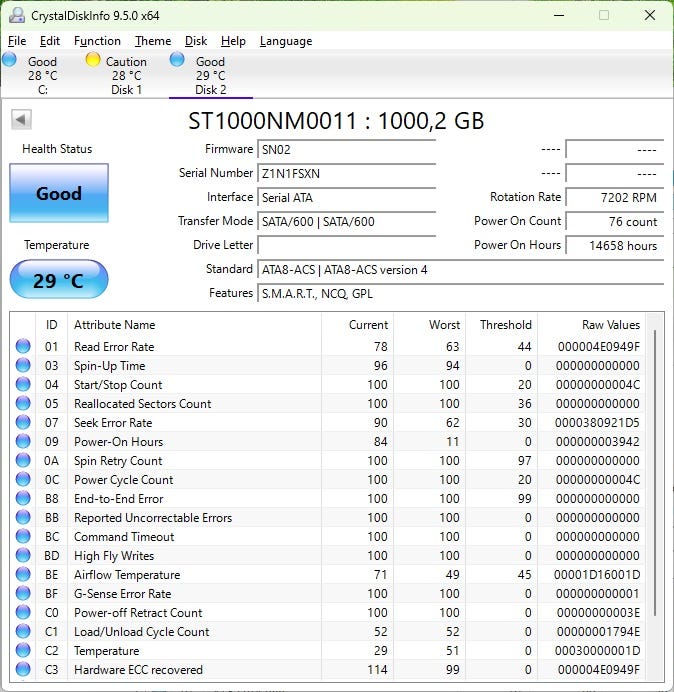
Task: Click the CrystalDiskInfo app icon in title bar
Action: 15,15
